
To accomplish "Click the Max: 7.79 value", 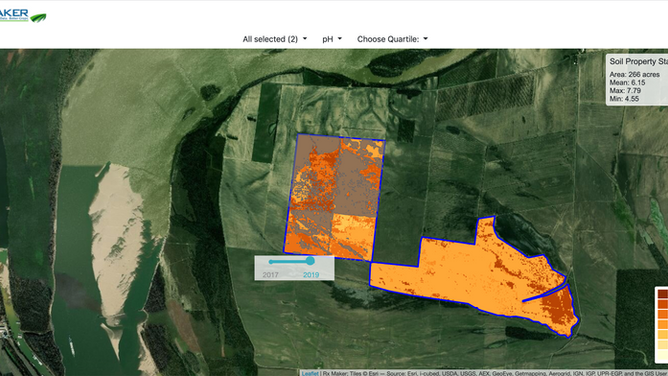I will [625, 91].
